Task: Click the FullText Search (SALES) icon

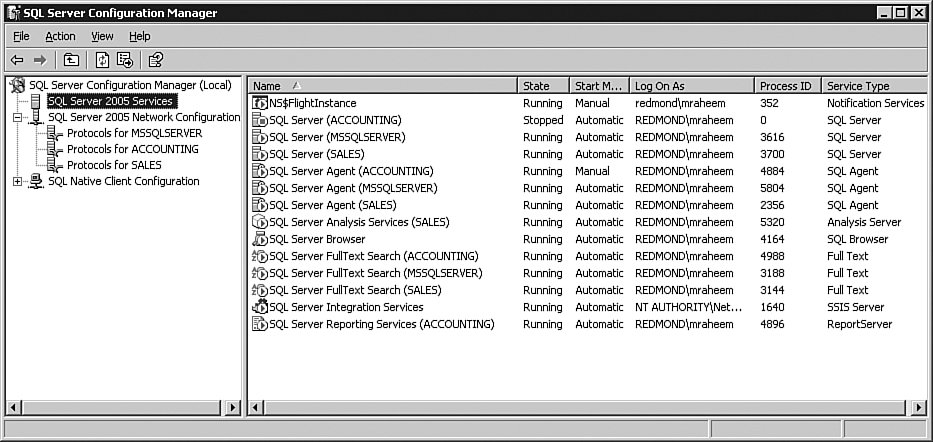Action: (260, 290)
